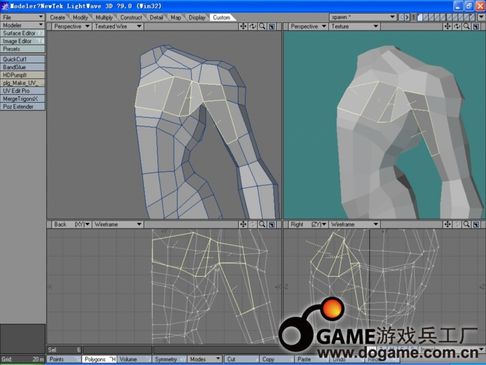Open the Display tab
This screenshot has width=486, height=365.
coord(197,17)
